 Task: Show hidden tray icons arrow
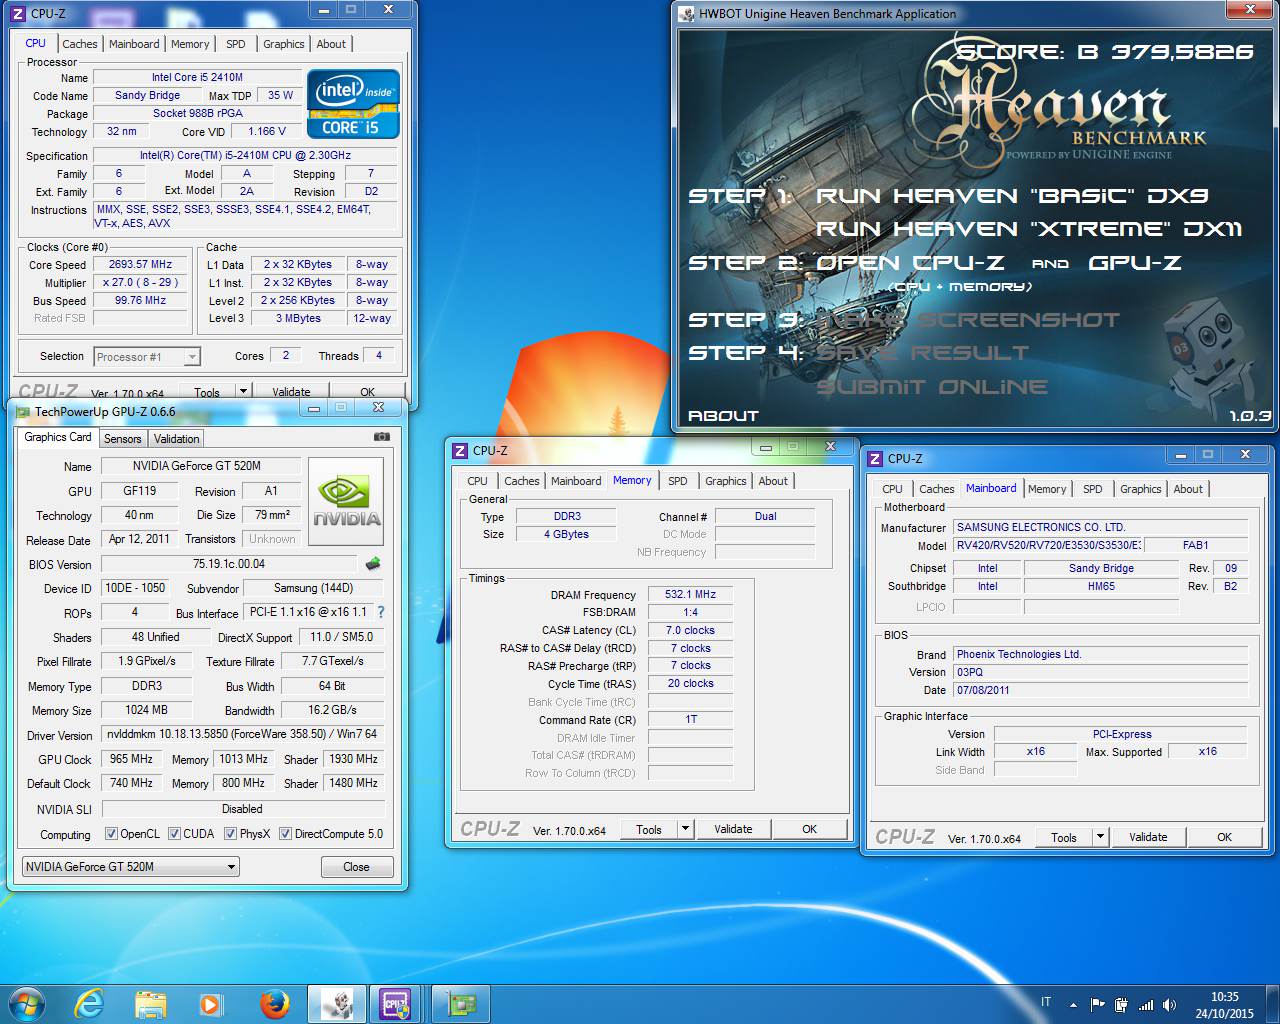(1073, 1005)
